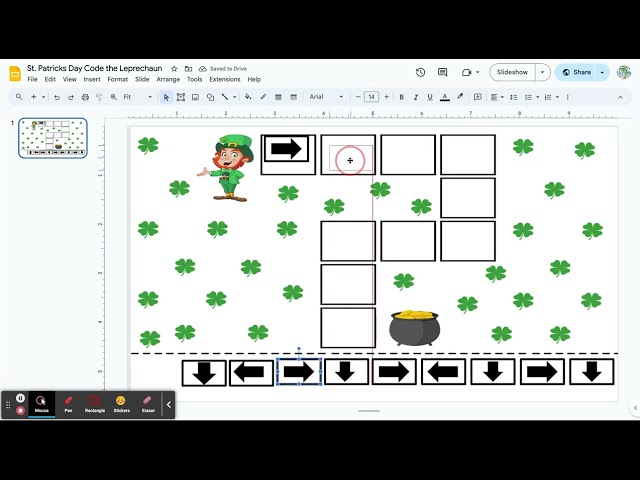This screenshot has width=640, height=480.
Task: Select the Eraser annotation tool
Action: 148,404
